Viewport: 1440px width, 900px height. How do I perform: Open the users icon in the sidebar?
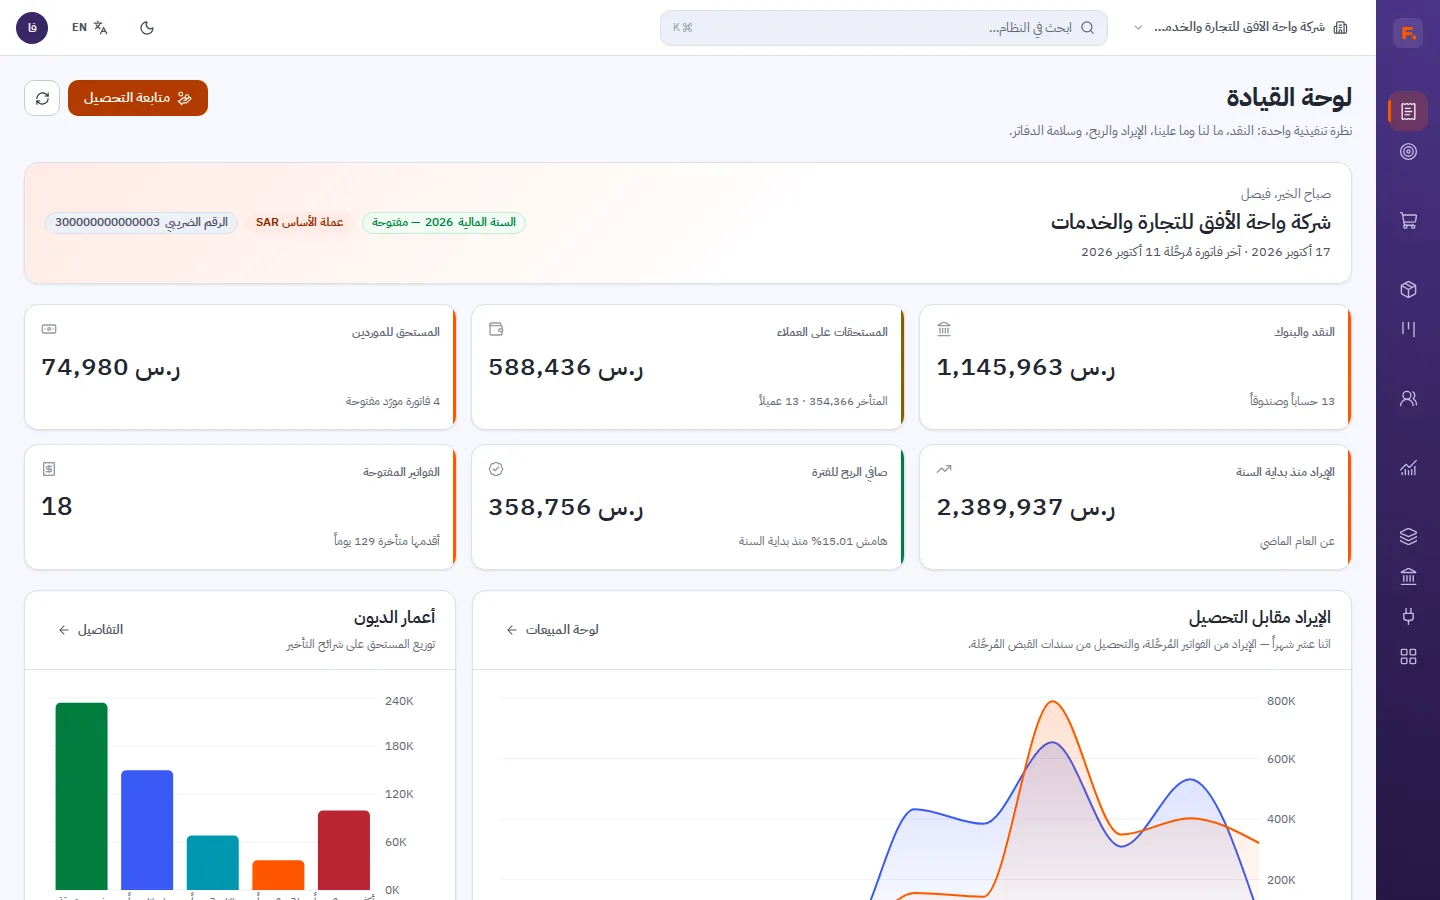[x=1408, y=398]
